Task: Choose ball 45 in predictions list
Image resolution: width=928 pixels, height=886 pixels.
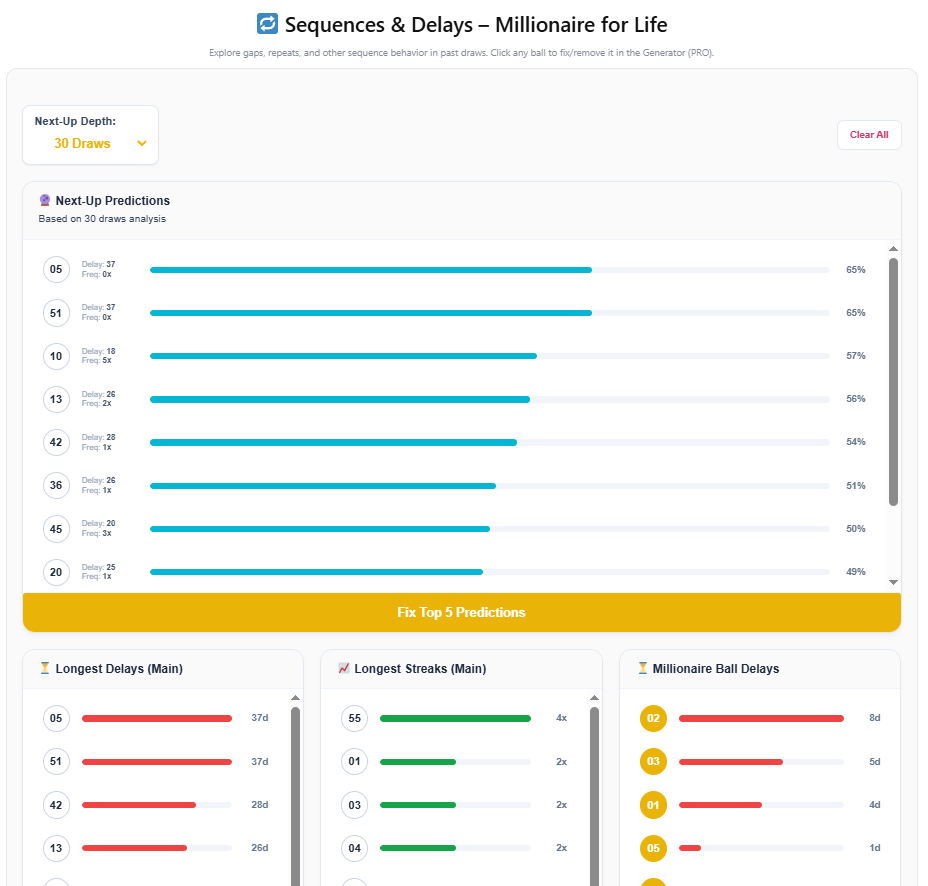Action: (x=56, y=529)
